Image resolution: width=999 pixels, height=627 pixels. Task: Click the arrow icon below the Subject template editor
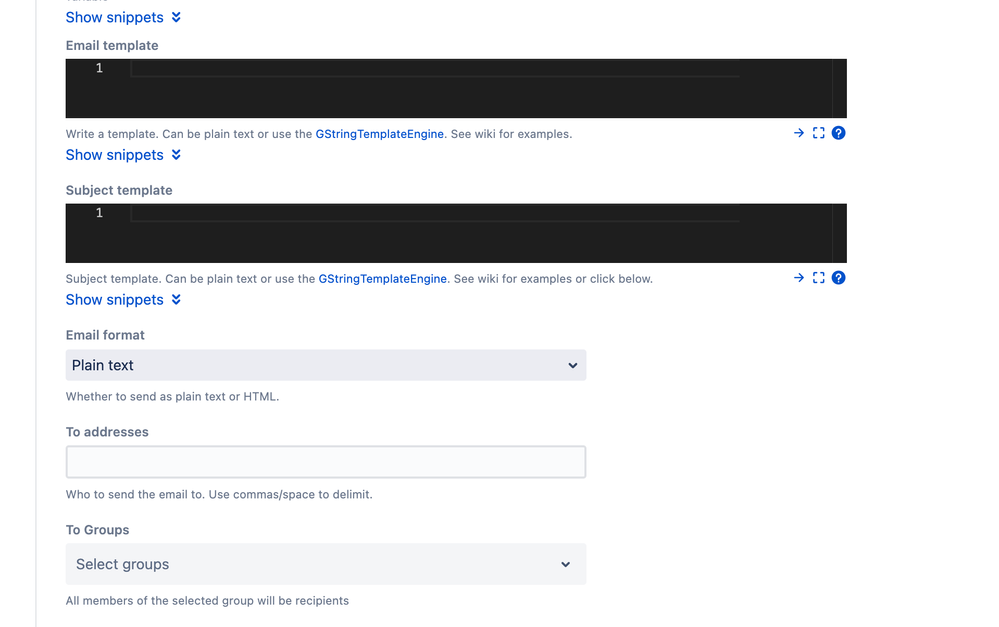[797, 277]
